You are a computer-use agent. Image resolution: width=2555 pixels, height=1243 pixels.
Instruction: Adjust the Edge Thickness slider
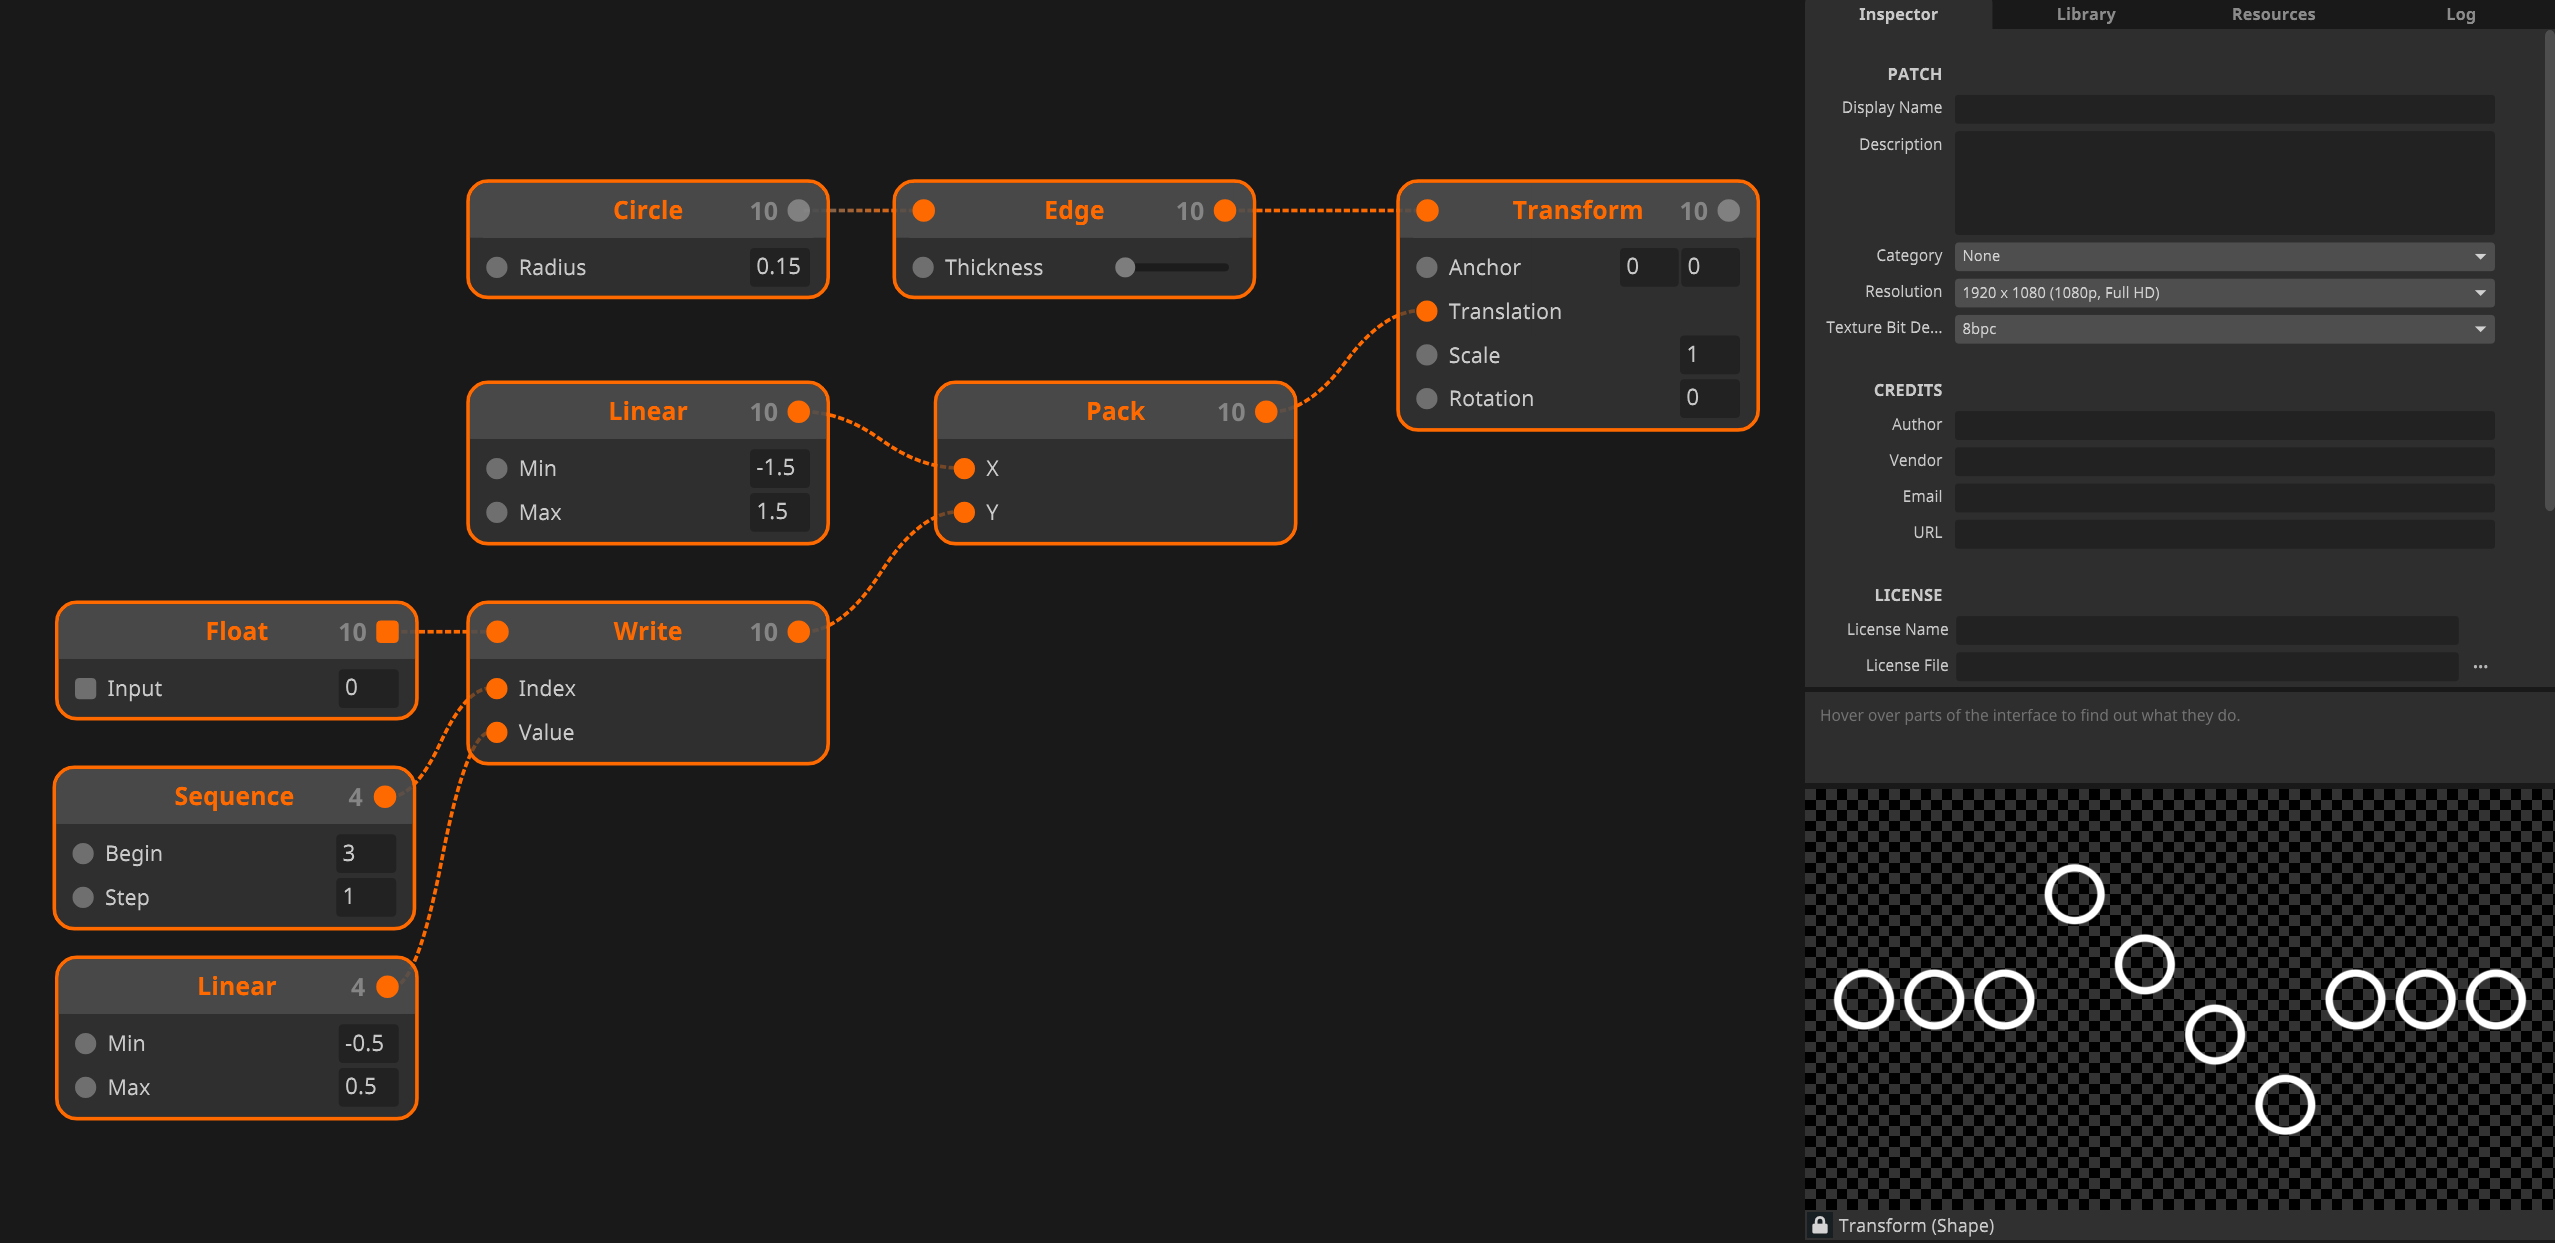click(1172, 267)
